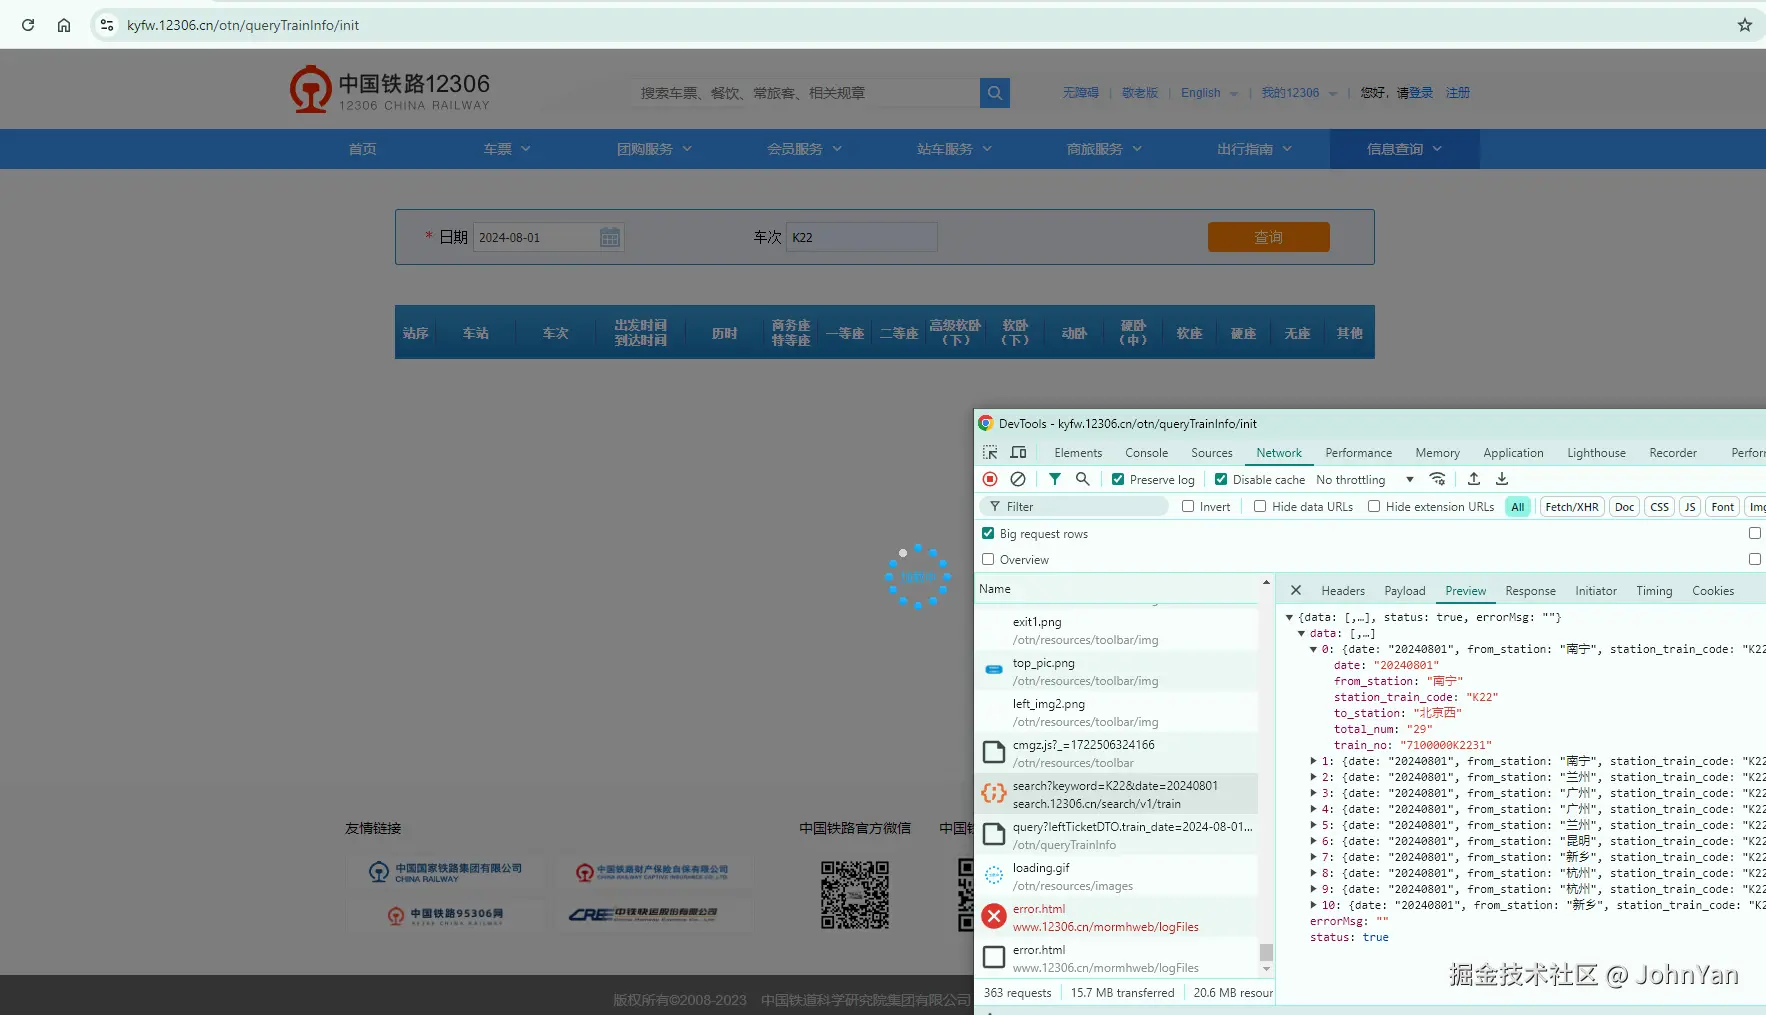Collapse item 0 in the JSON preview
This screenshot has width=1766, height=1015.
coord(1313,649)
